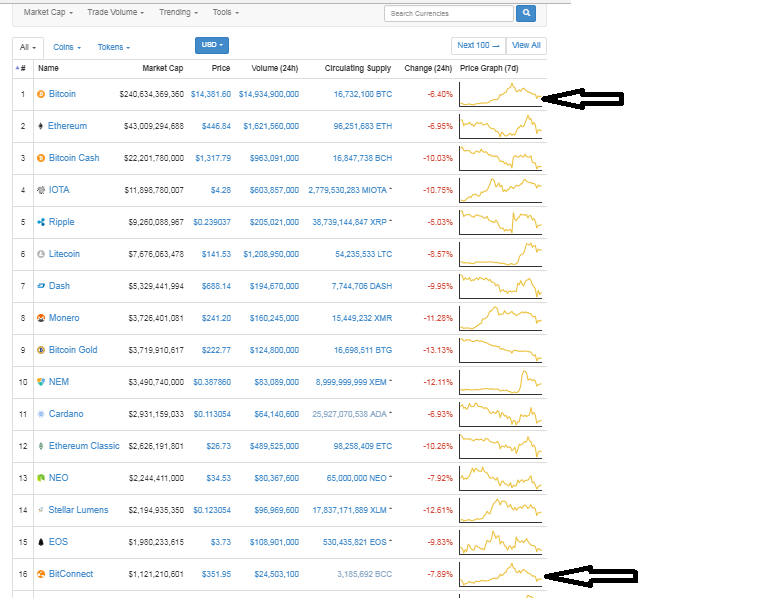Screen dimensions: 768x598
Task: Open the Bitcoin Cash currency link
Action: 74,158
